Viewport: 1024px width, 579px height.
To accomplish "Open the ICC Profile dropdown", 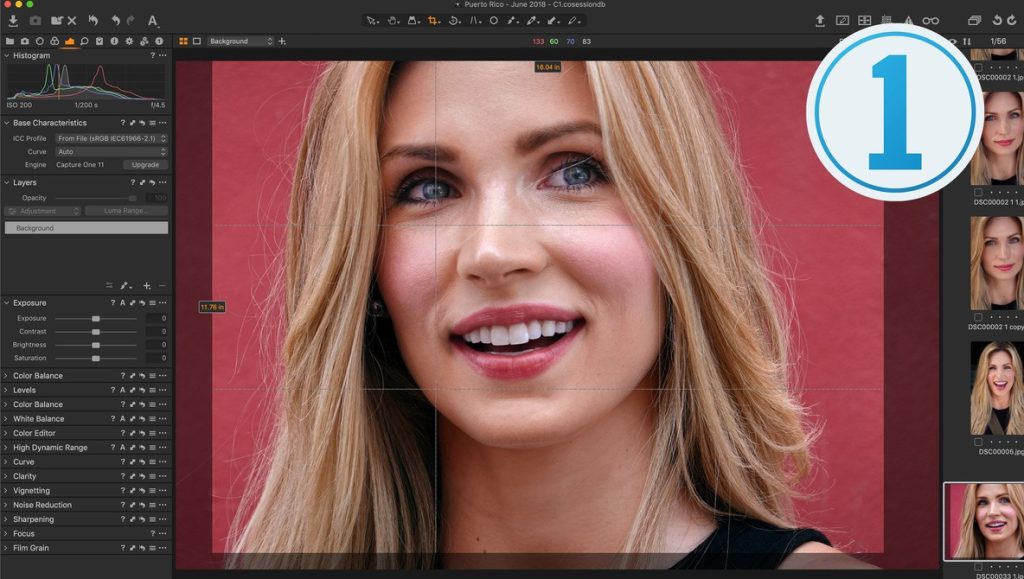I will [x=110, y=138].
